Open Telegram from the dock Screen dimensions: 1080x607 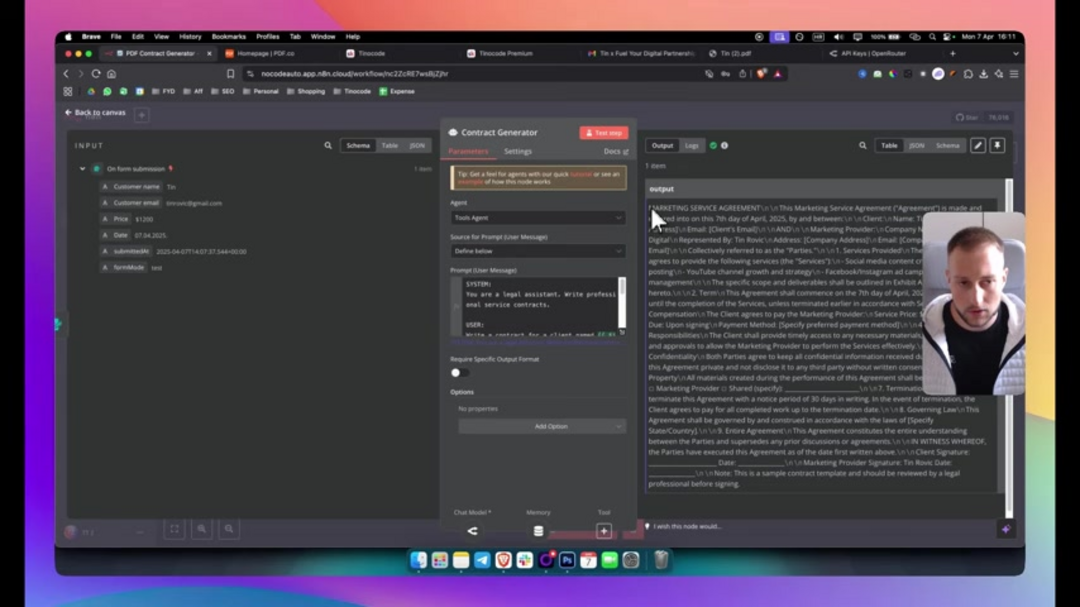(482, 561)
